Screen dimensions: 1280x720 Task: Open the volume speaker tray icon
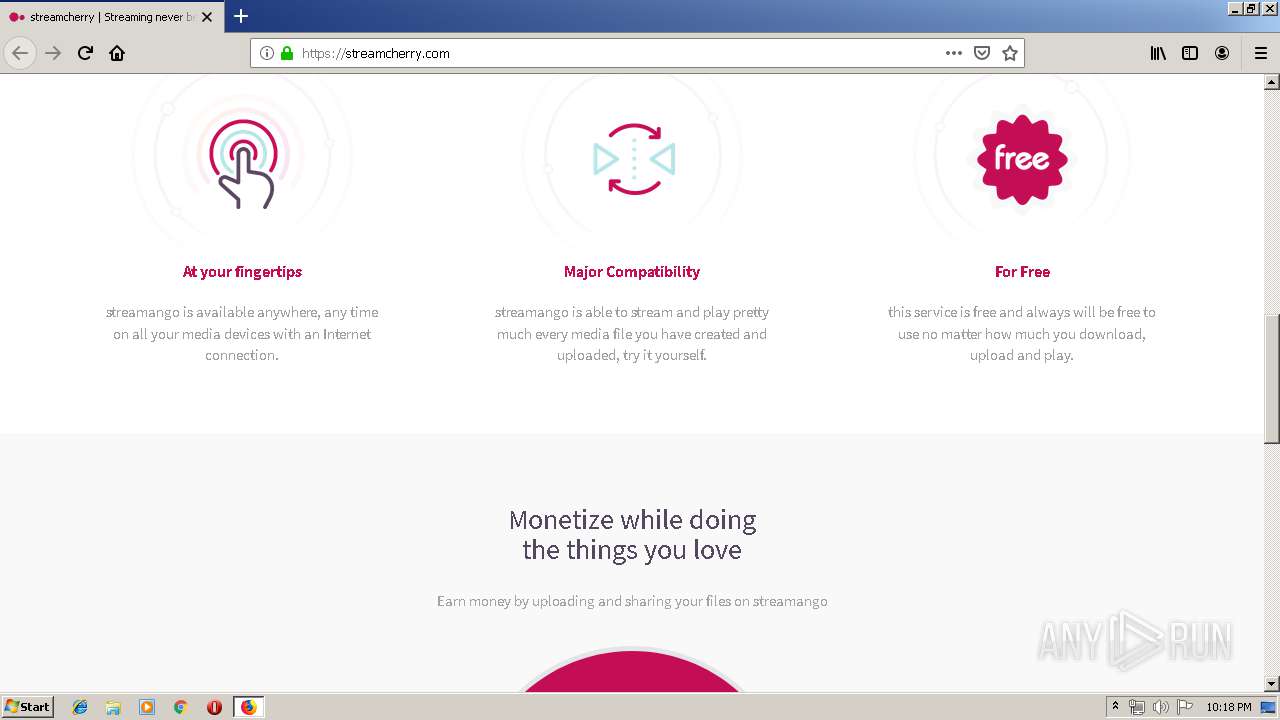point(1160,707)
